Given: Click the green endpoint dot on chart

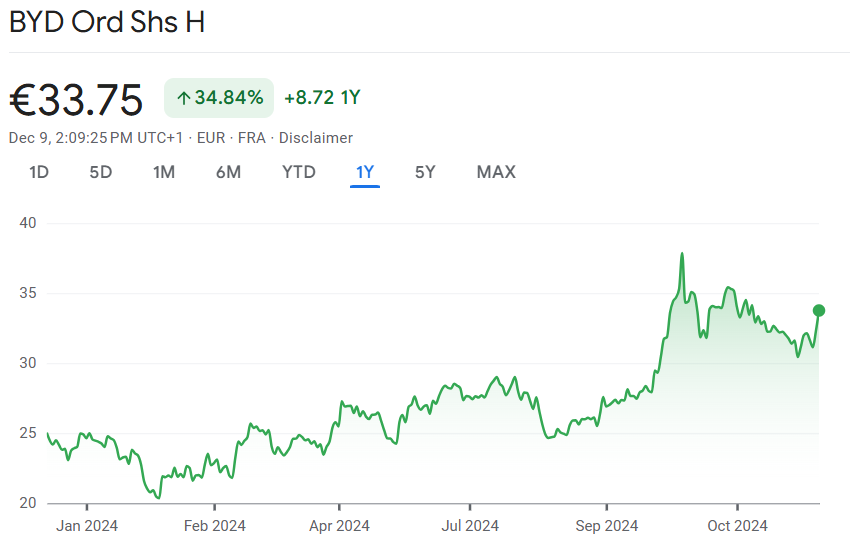Looking at the screenshot, I should point(819,310).
